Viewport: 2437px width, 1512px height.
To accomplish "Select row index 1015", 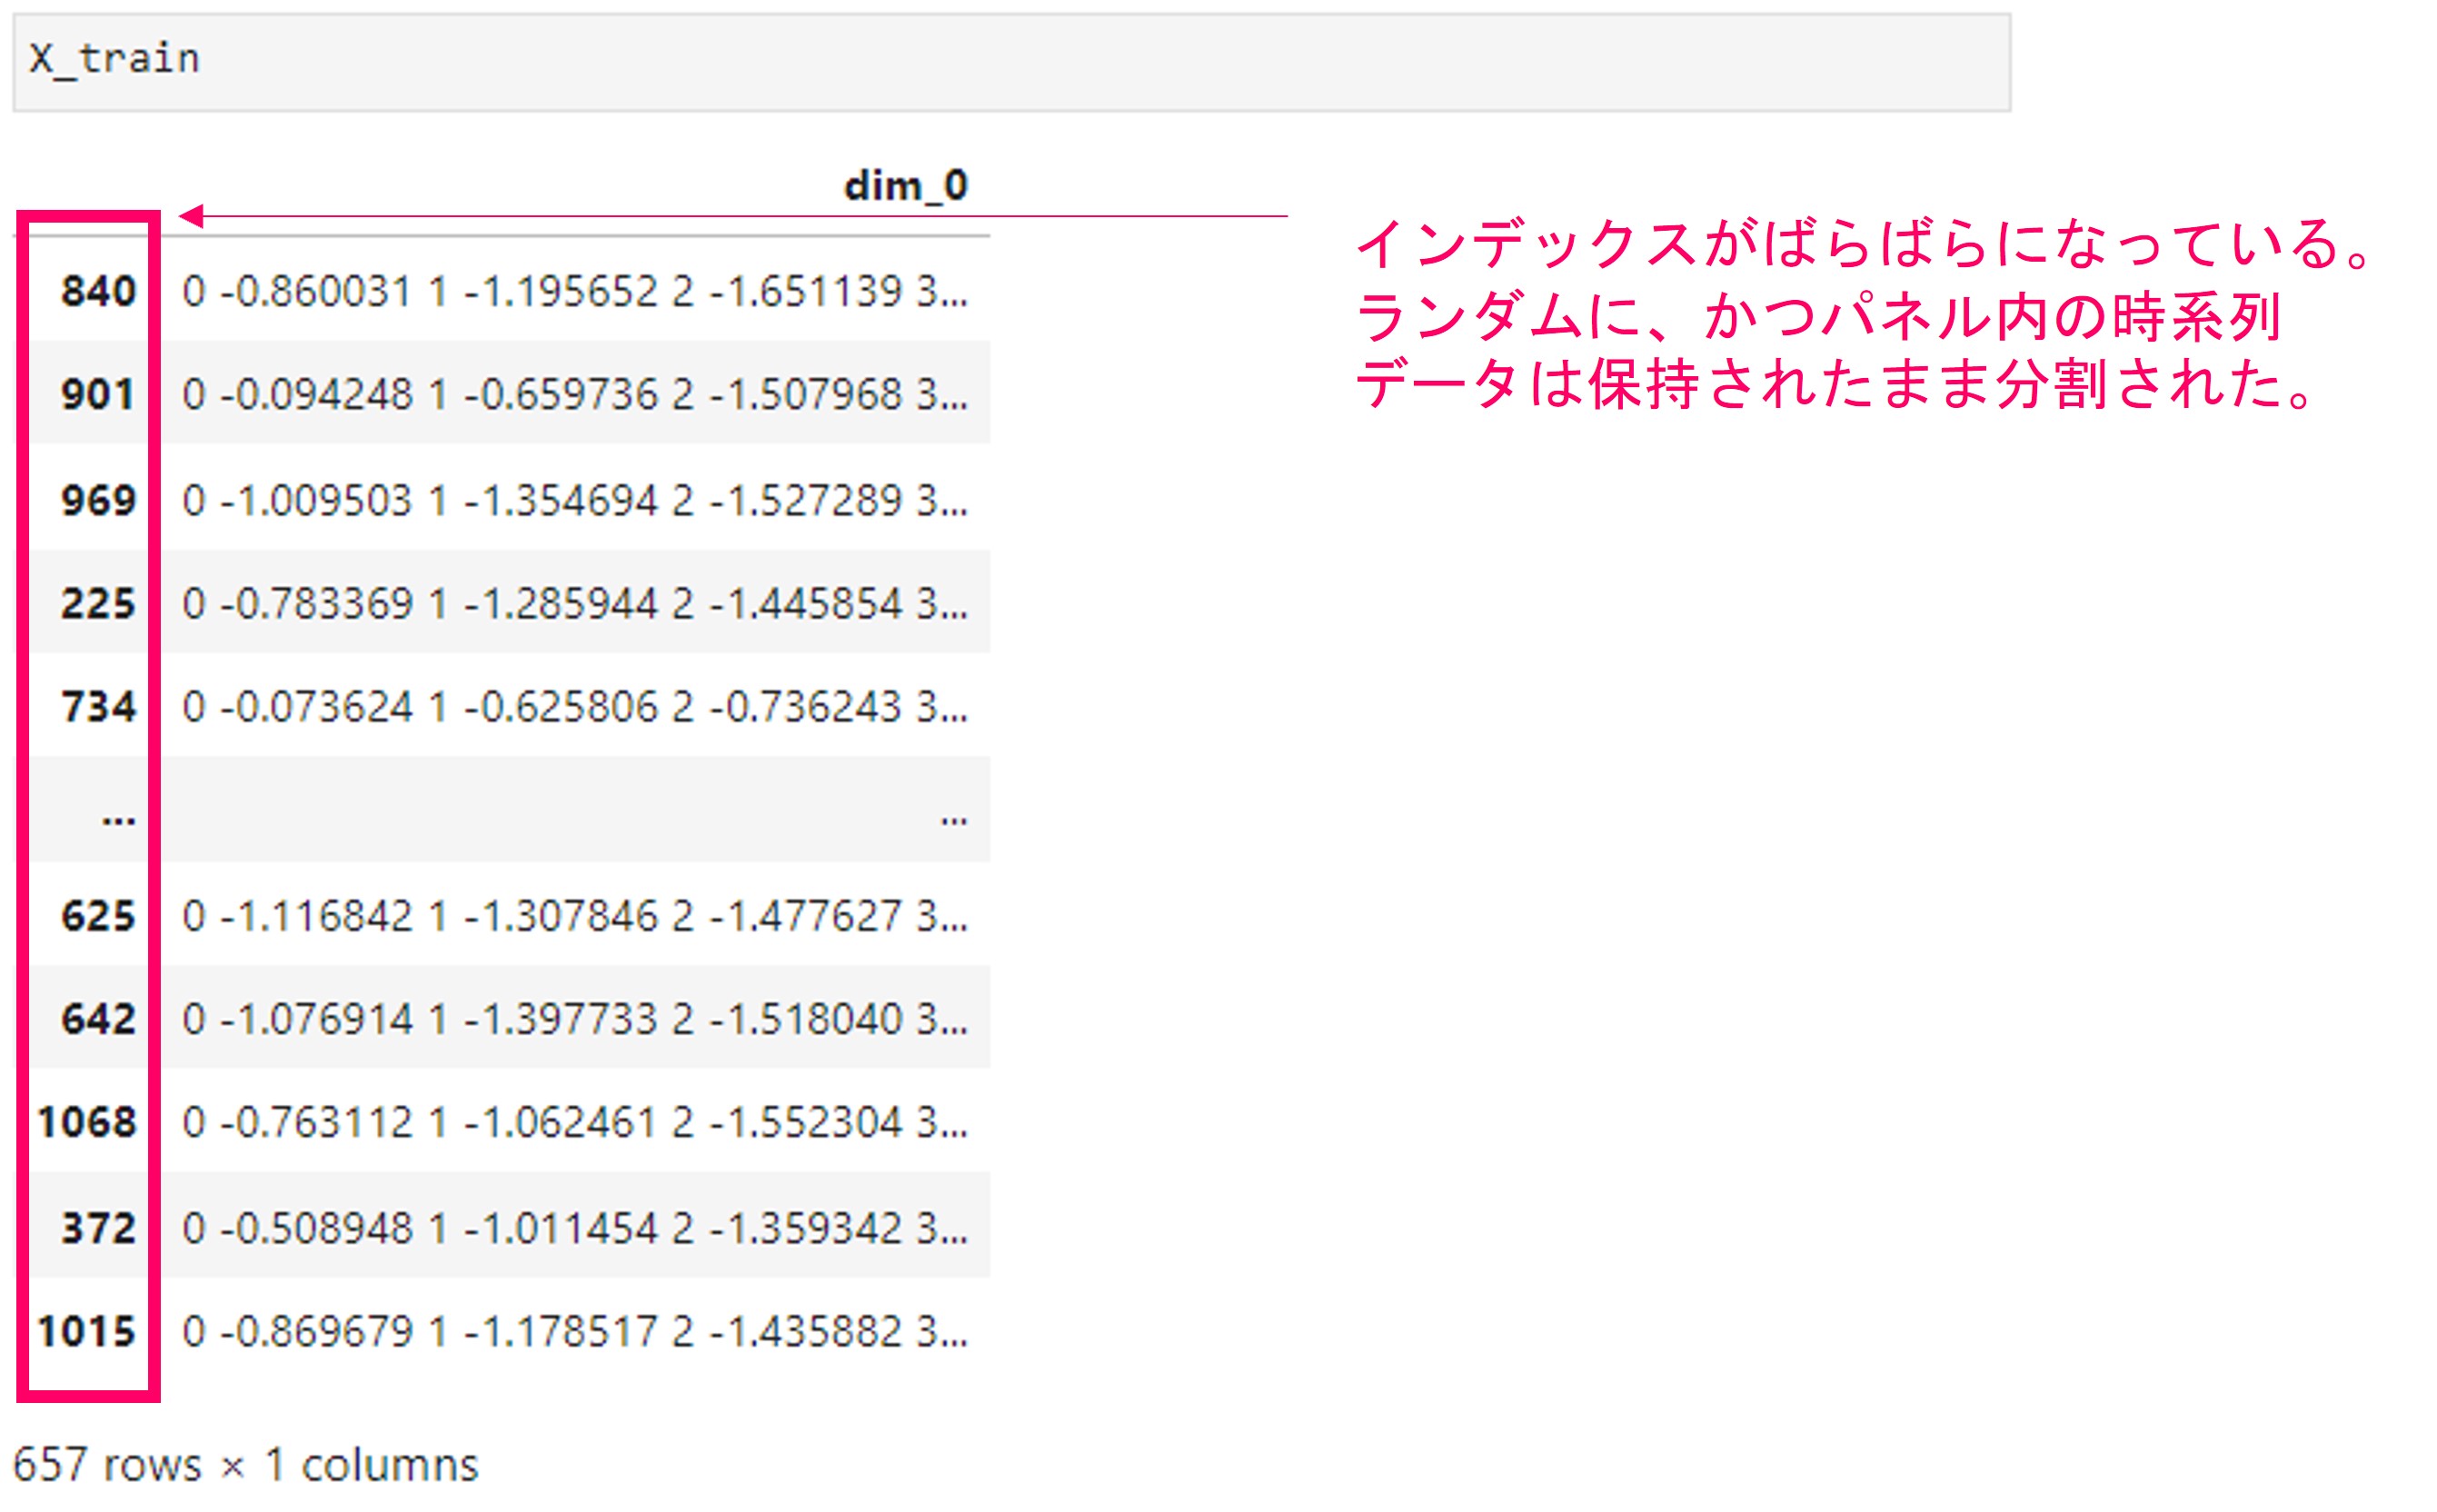I will coord(87,1331).
